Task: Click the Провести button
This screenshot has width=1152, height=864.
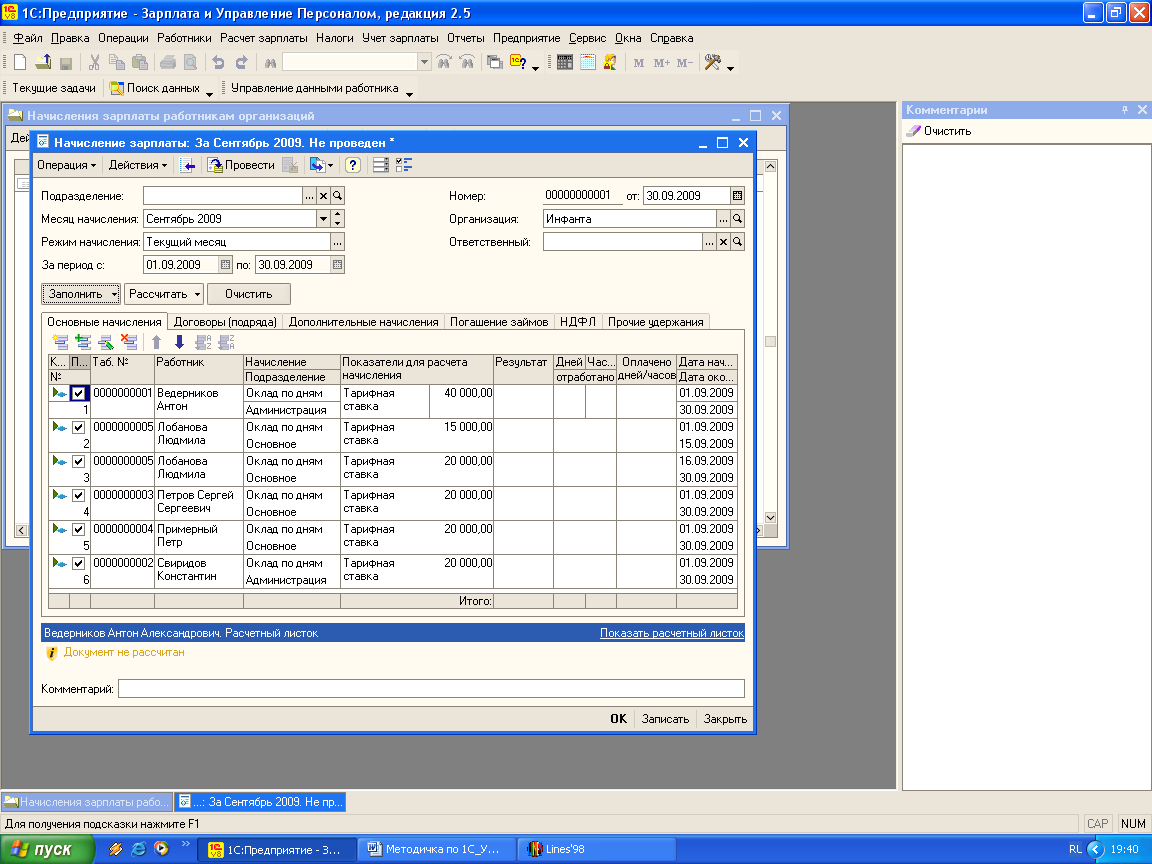Action: pos(242,165)
